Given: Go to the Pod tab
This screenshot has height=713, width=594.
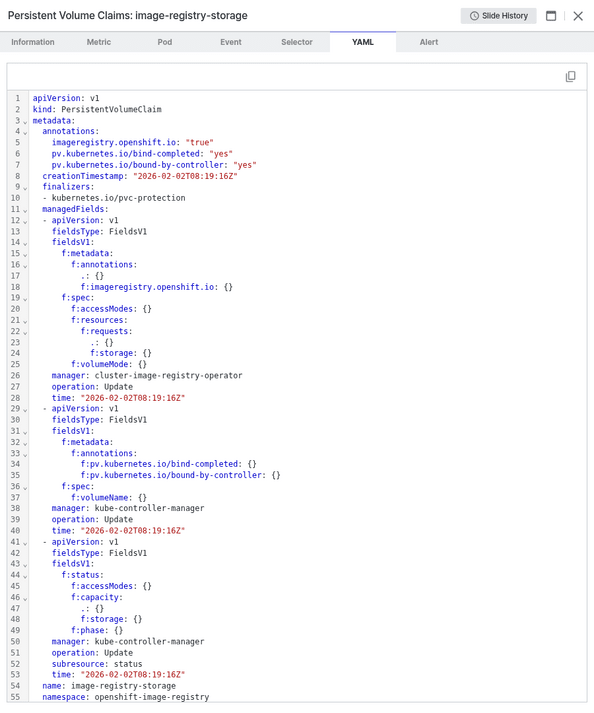Looking at the screenshot, I should 165,42.
